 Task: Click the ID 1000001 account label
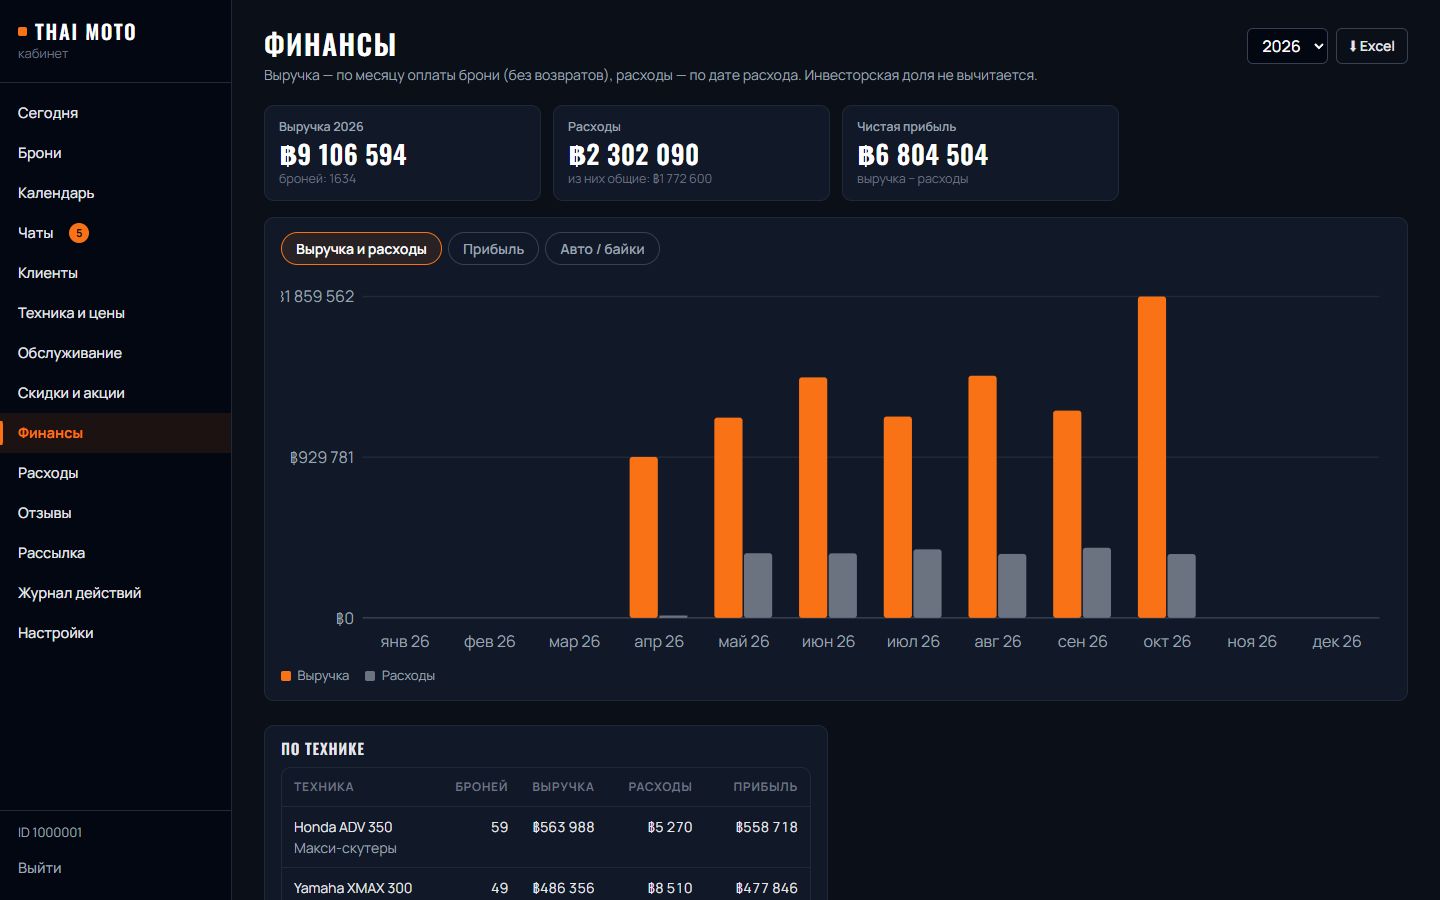[x=50, y=832]
